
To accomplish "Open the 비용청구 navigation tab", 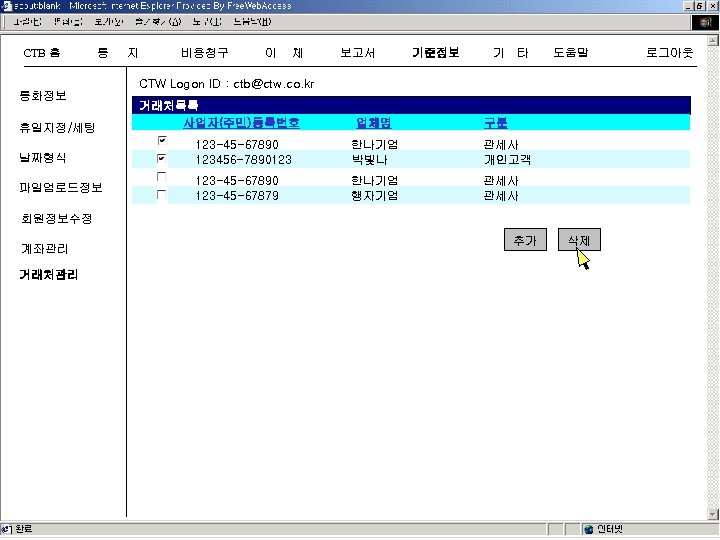I will (x=205, y=53).
